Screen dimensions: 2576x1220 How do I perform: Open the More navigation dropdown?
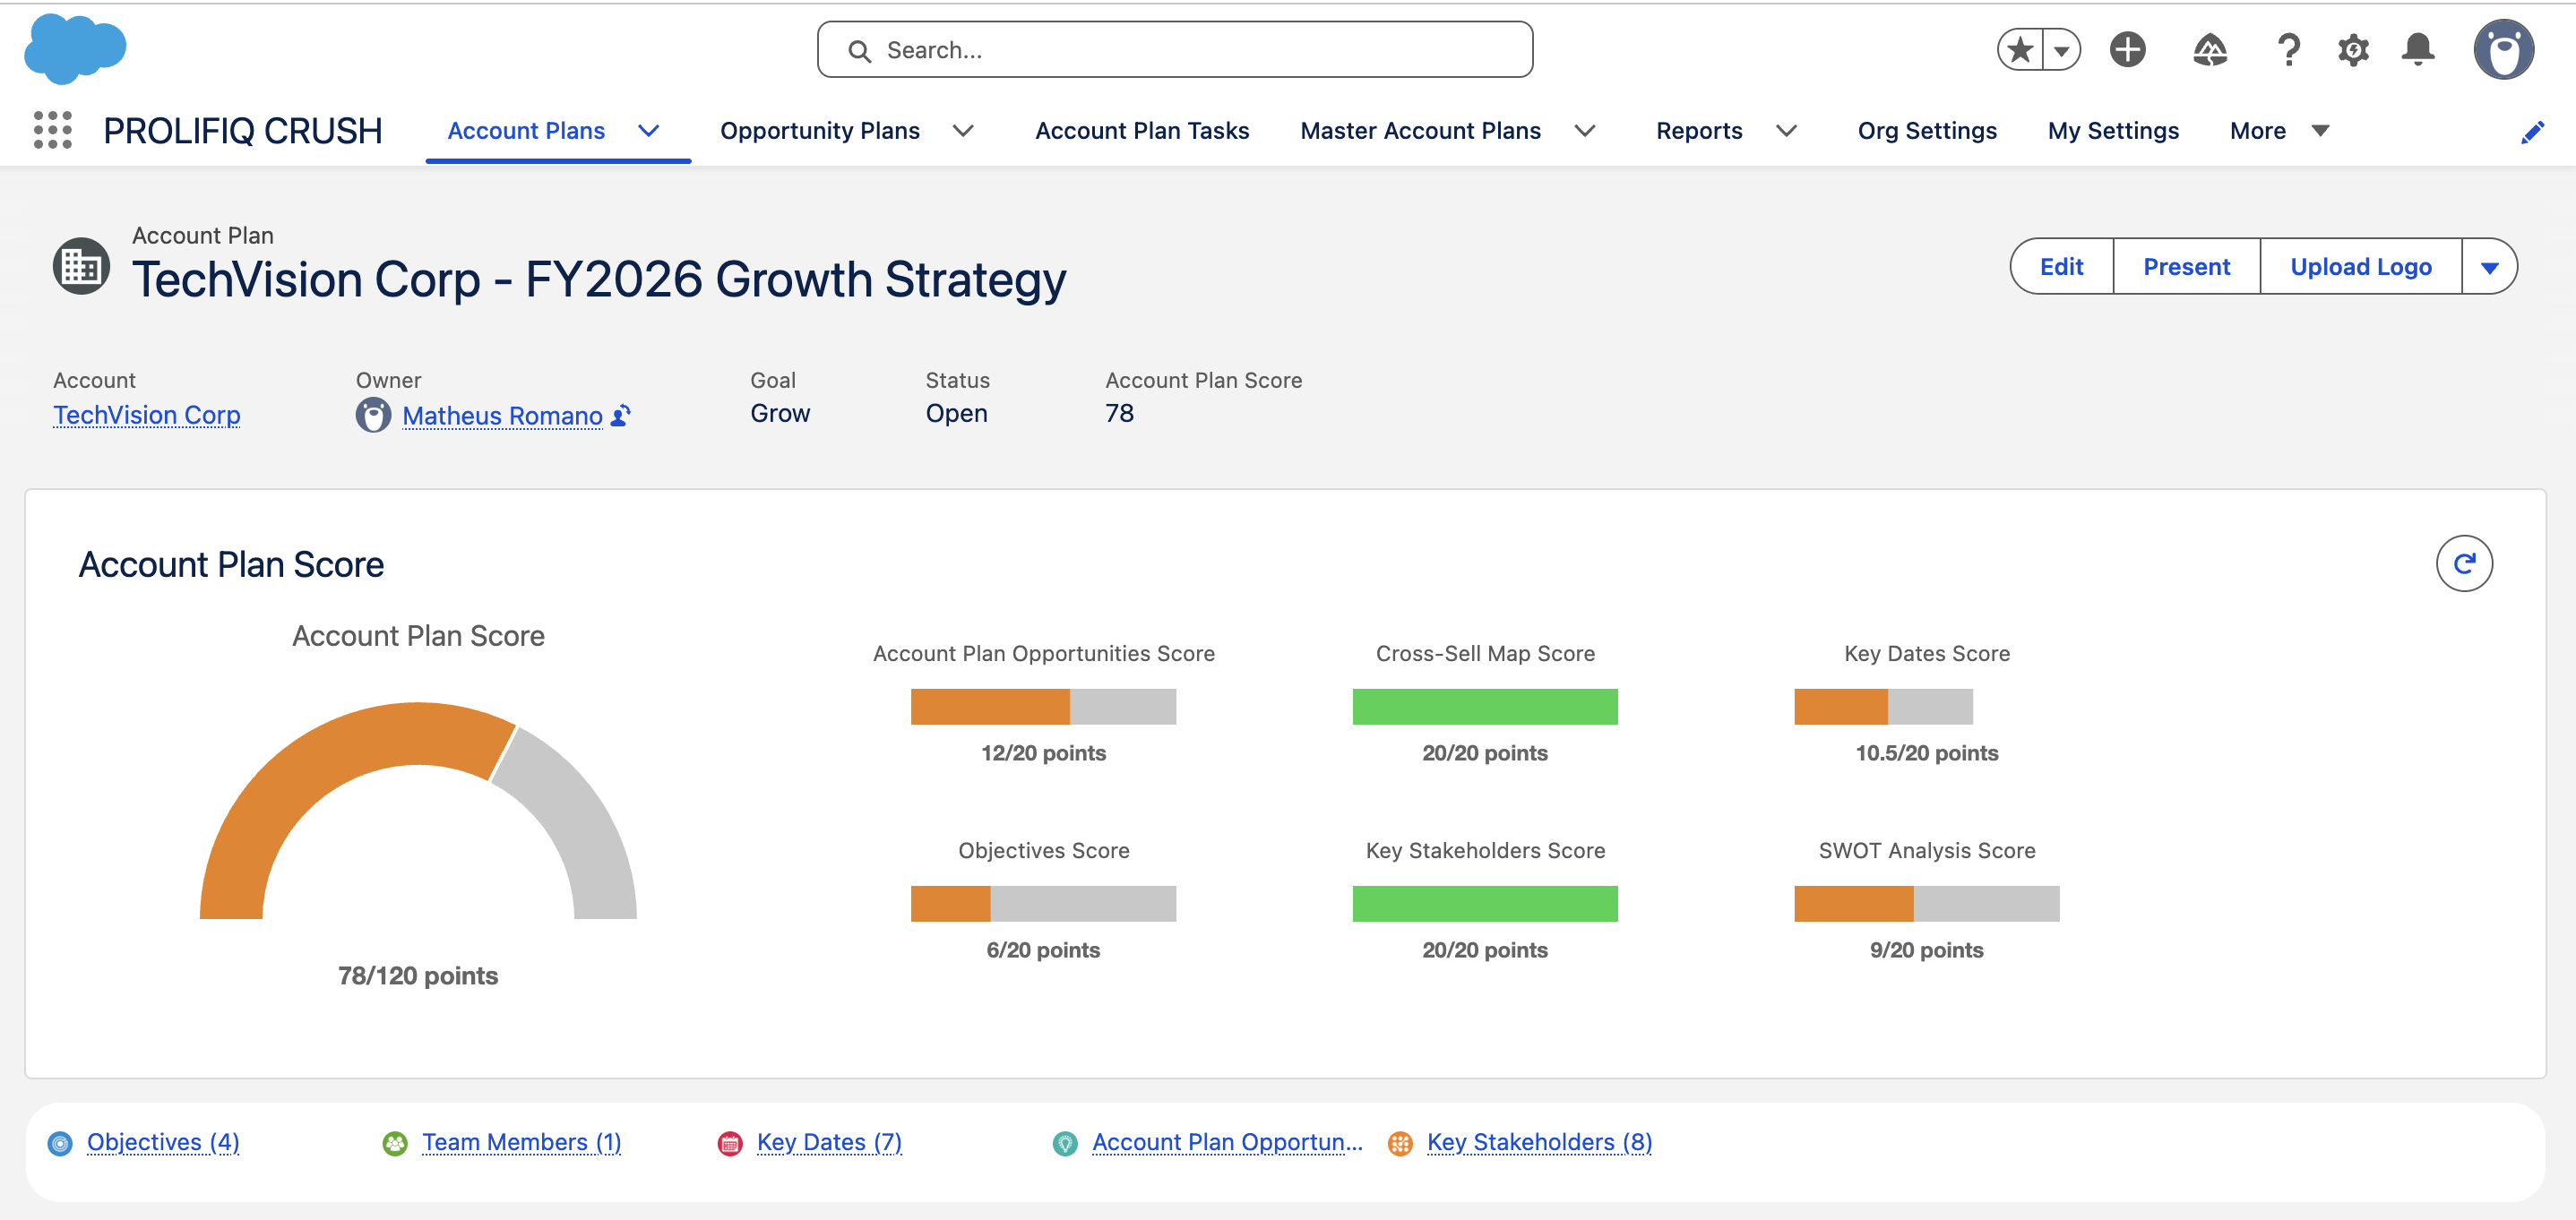(x=2280, y=131)
